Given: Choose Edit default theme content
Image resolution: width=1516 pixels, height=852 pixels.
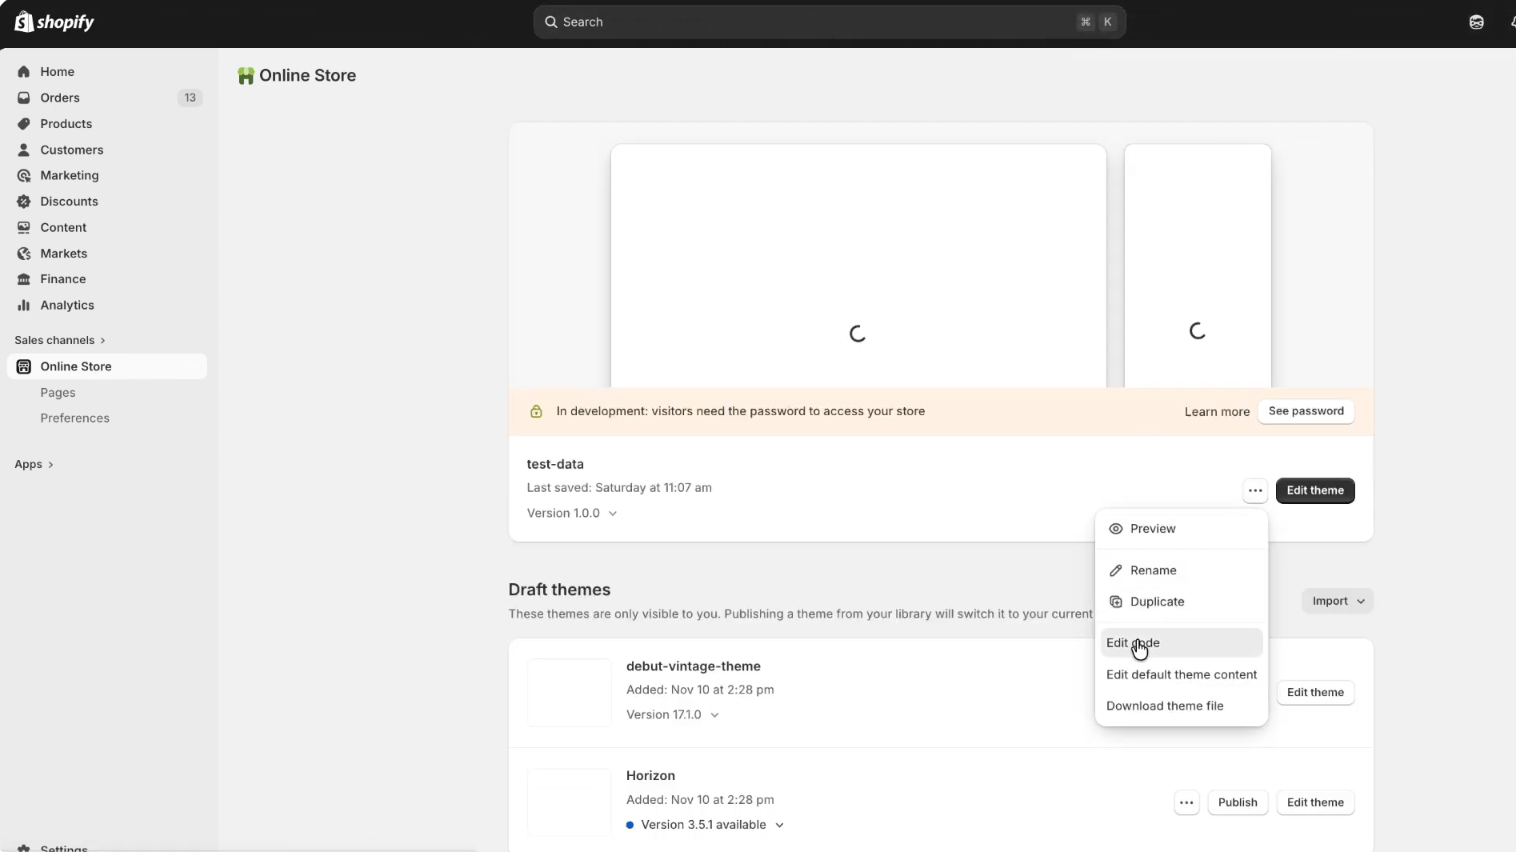Looking at the screenshot, I should pos(1181,675).
